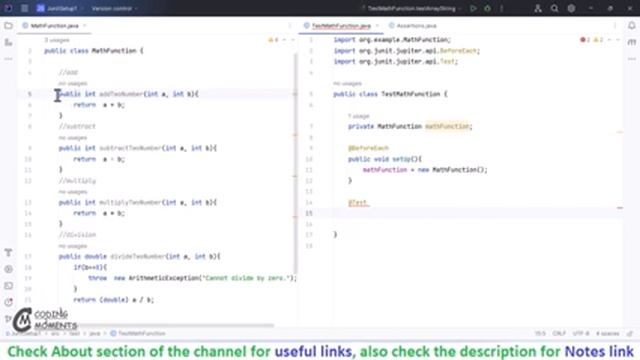640x360 pixels.
Task: Click the addTwoNumber method name
Action: point(121,94)
